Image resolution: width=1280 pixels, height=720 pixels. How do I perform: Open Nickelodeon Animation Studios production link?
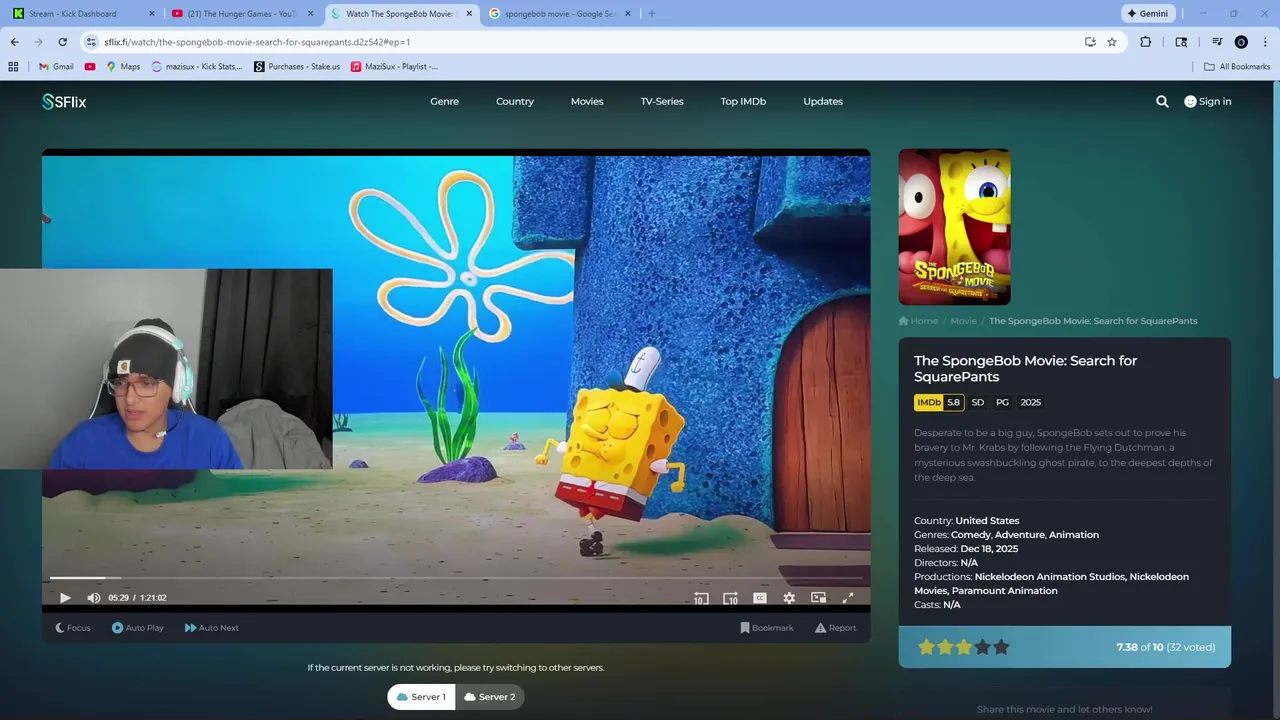(1050, 577)
